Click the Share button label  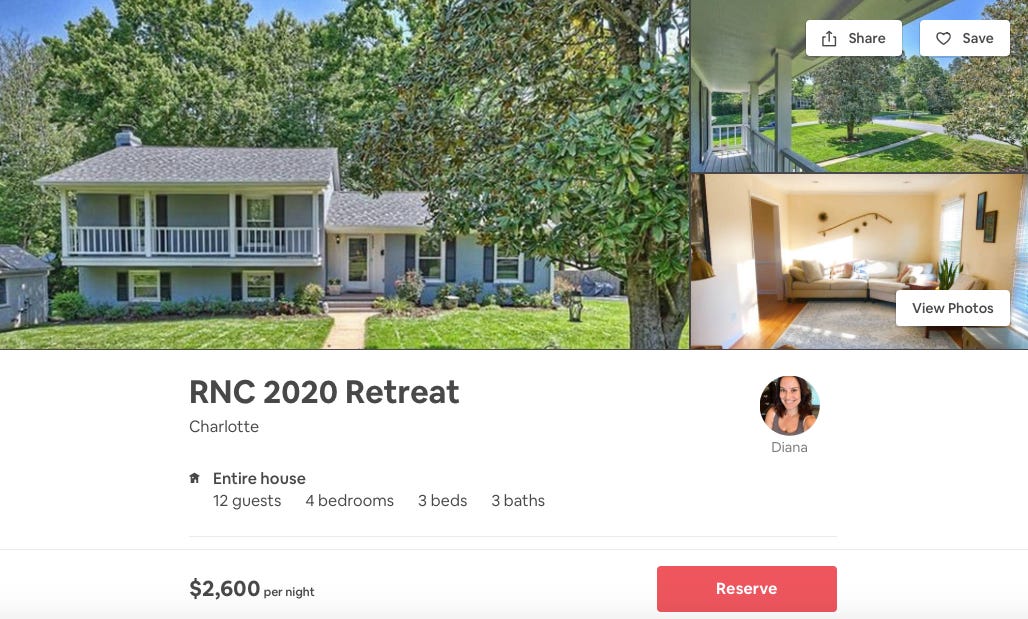coord(866,39)
